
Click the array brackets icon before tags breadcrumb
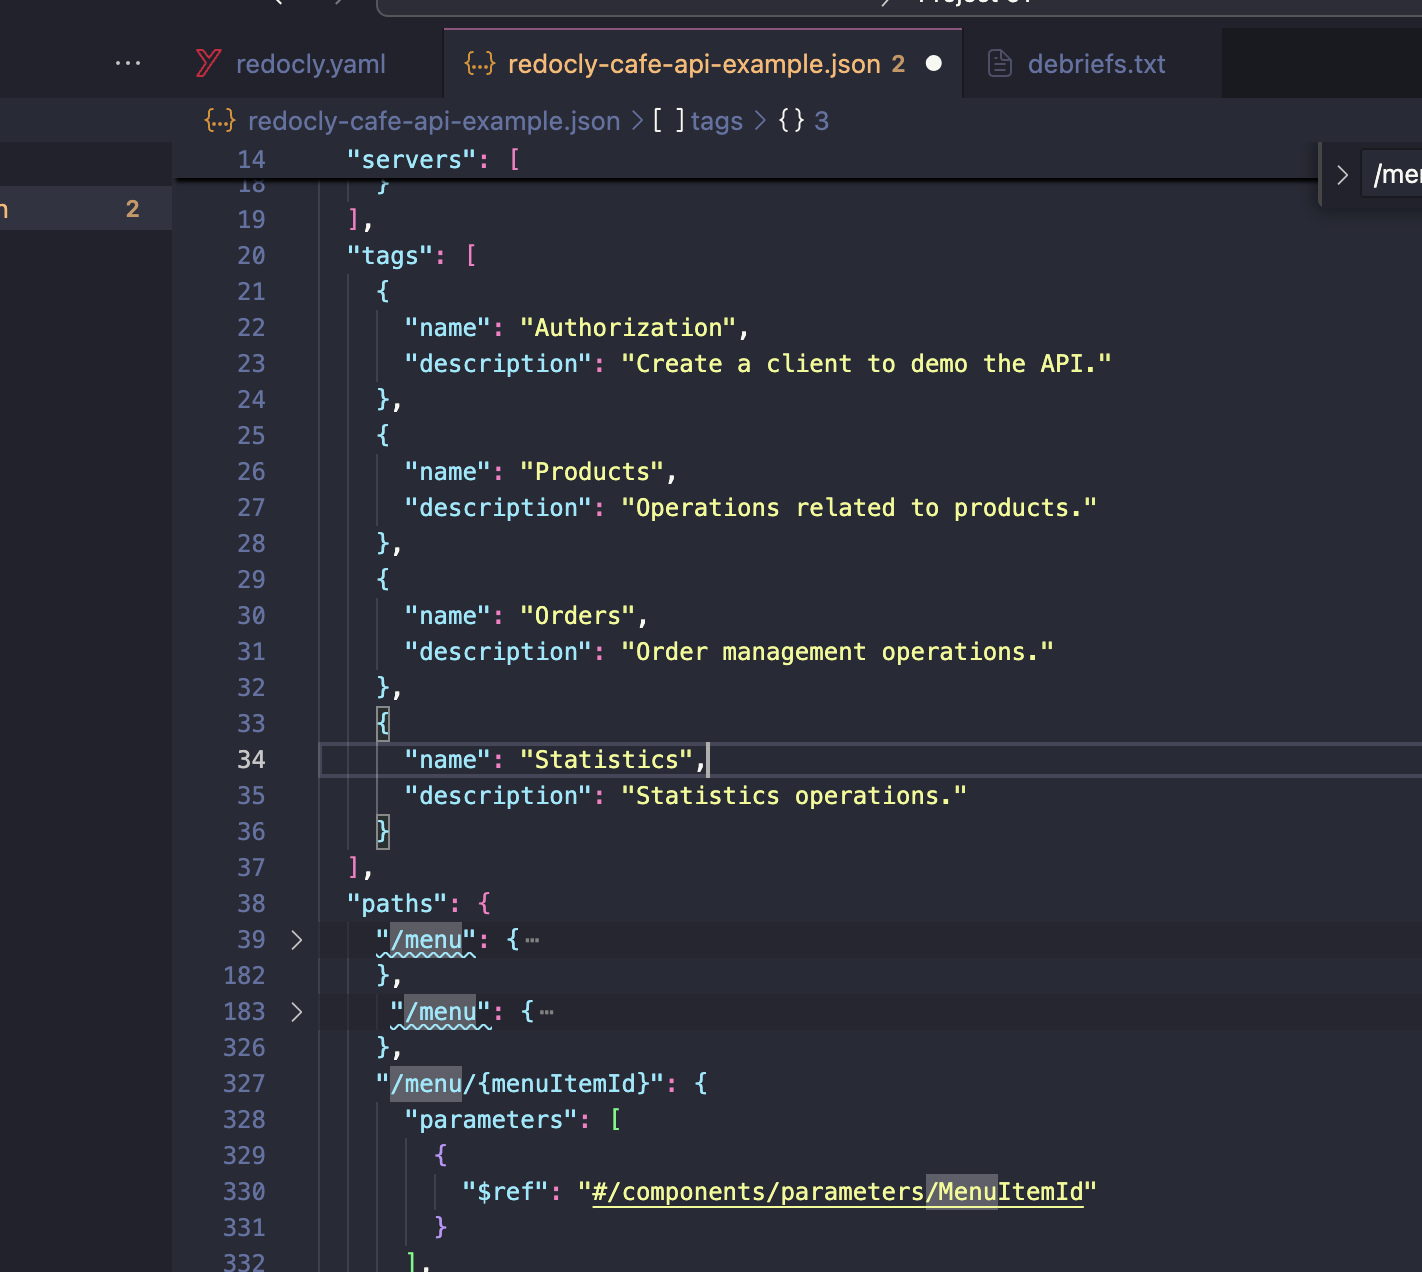point(669,121)
